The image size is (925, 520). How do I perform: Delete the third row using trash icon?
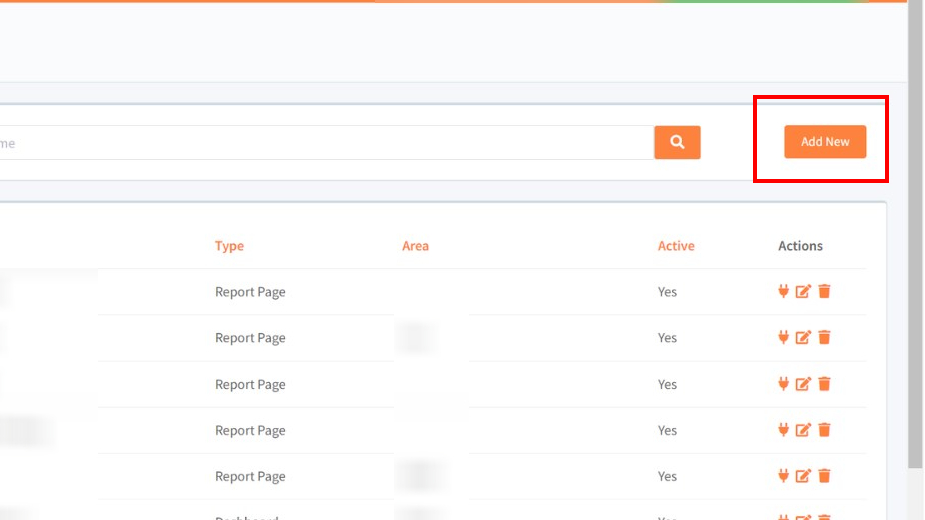coord(824,384)
